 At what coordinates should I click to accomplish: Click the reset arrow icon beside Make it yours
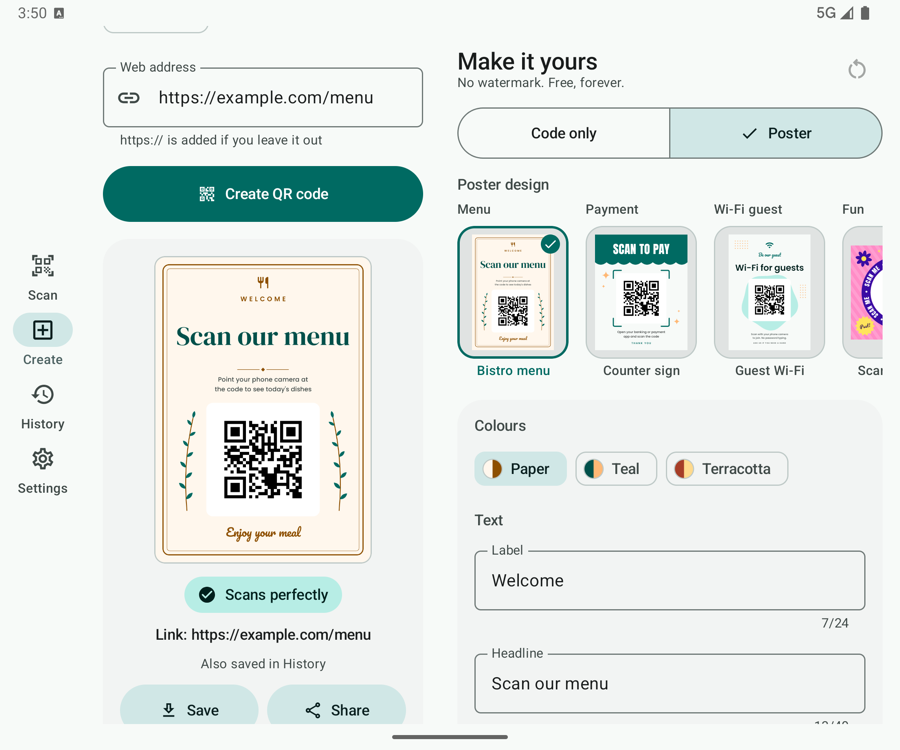click(856, 69)
